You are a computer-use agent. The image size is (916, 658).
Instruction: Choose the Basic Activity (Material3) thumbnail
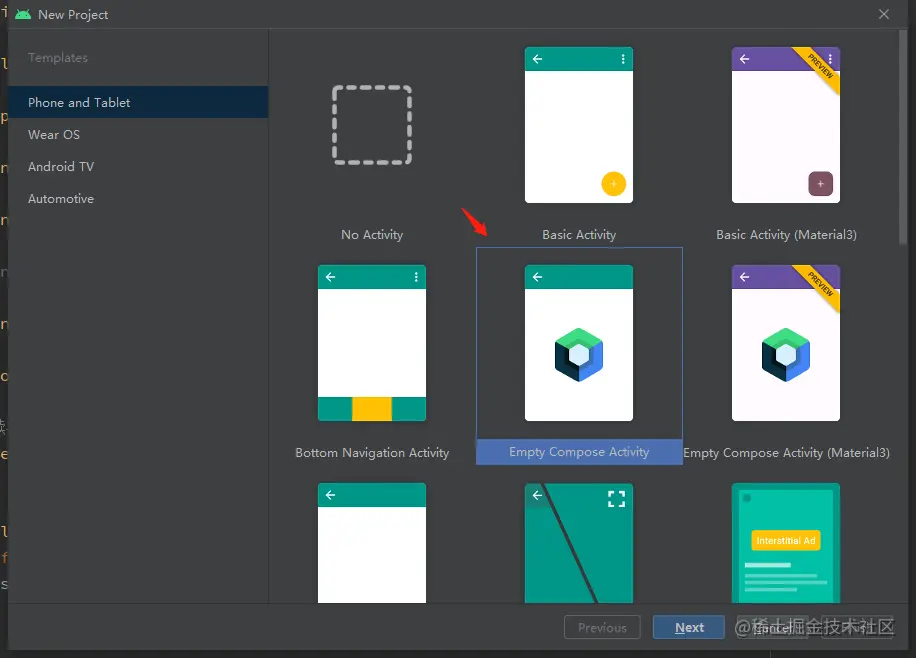[786, 125]
